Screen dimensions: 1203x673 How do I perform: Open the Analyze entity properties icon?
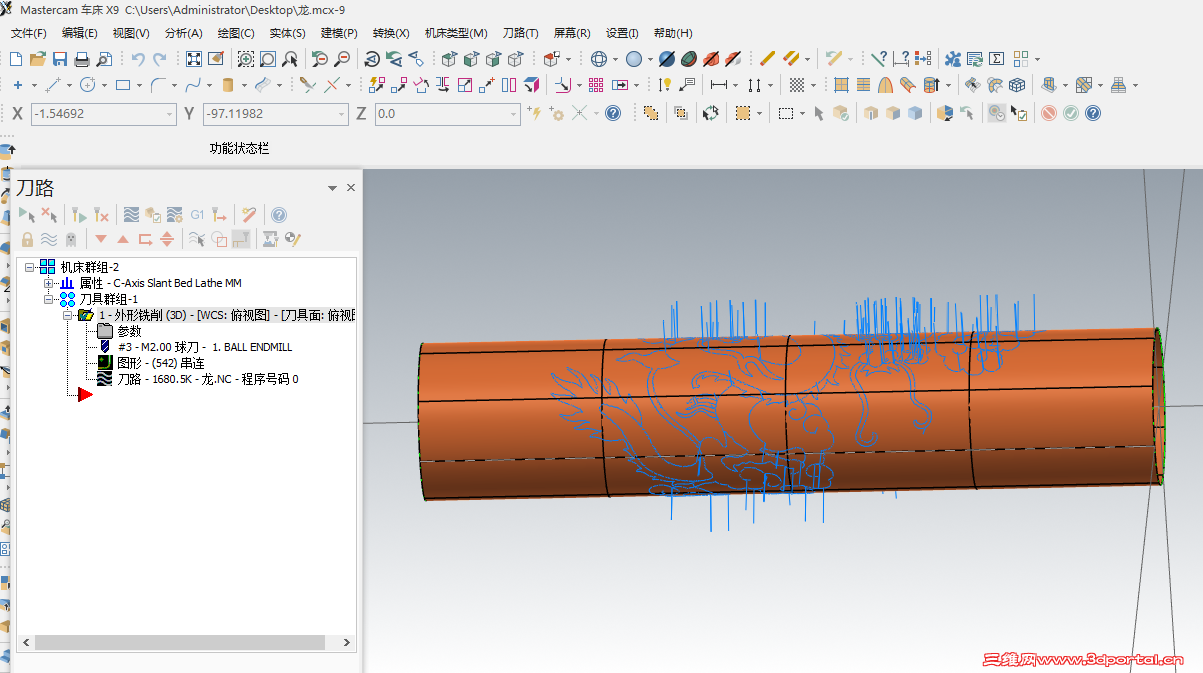(x=879, y=59)
